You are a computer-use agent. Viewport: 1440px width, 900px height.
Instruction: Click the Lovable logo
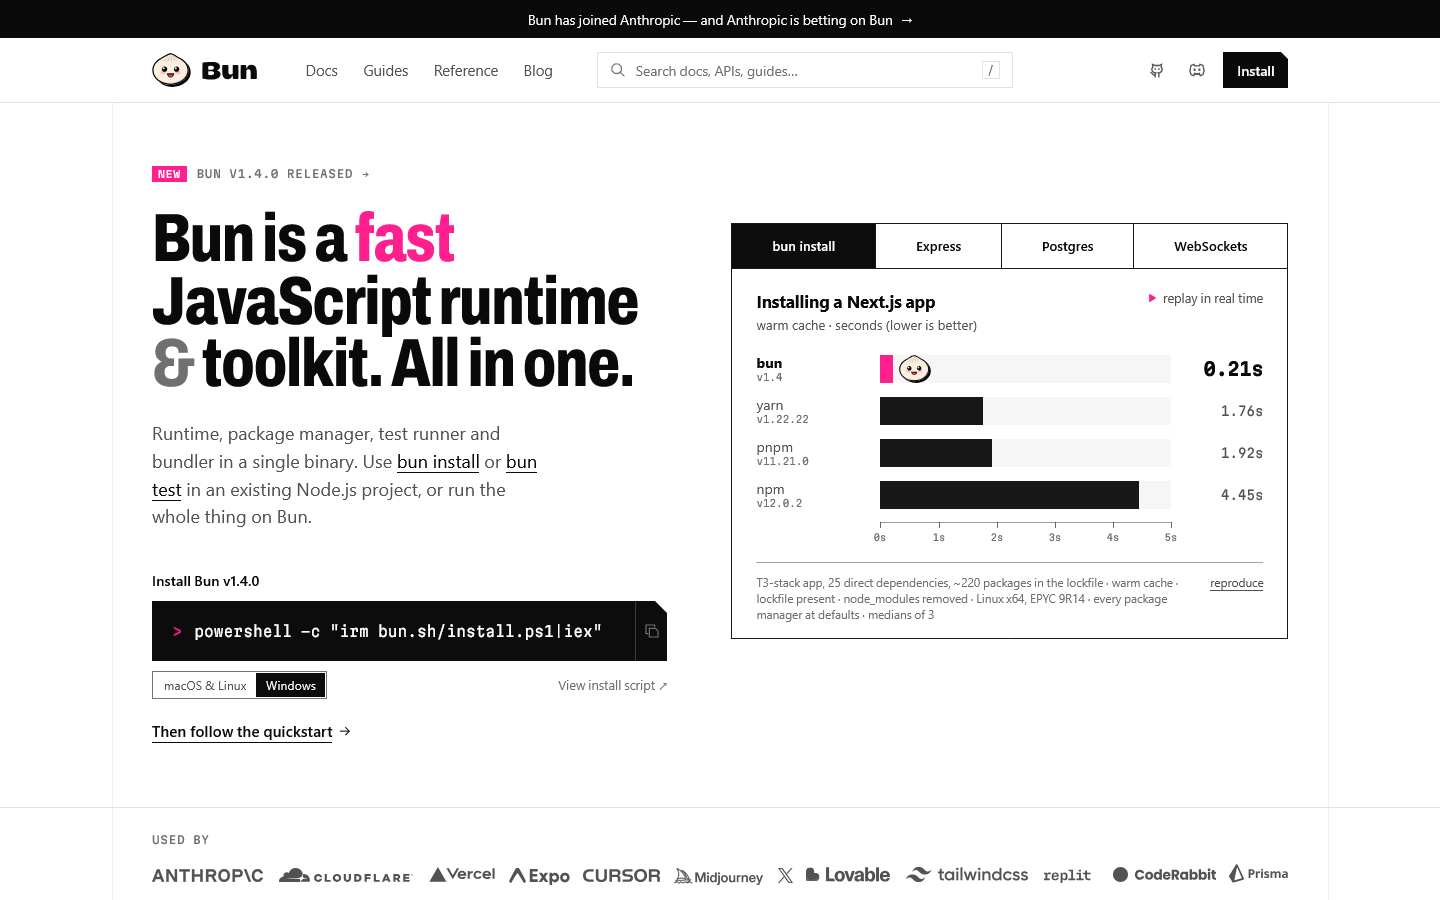(847, 875)
